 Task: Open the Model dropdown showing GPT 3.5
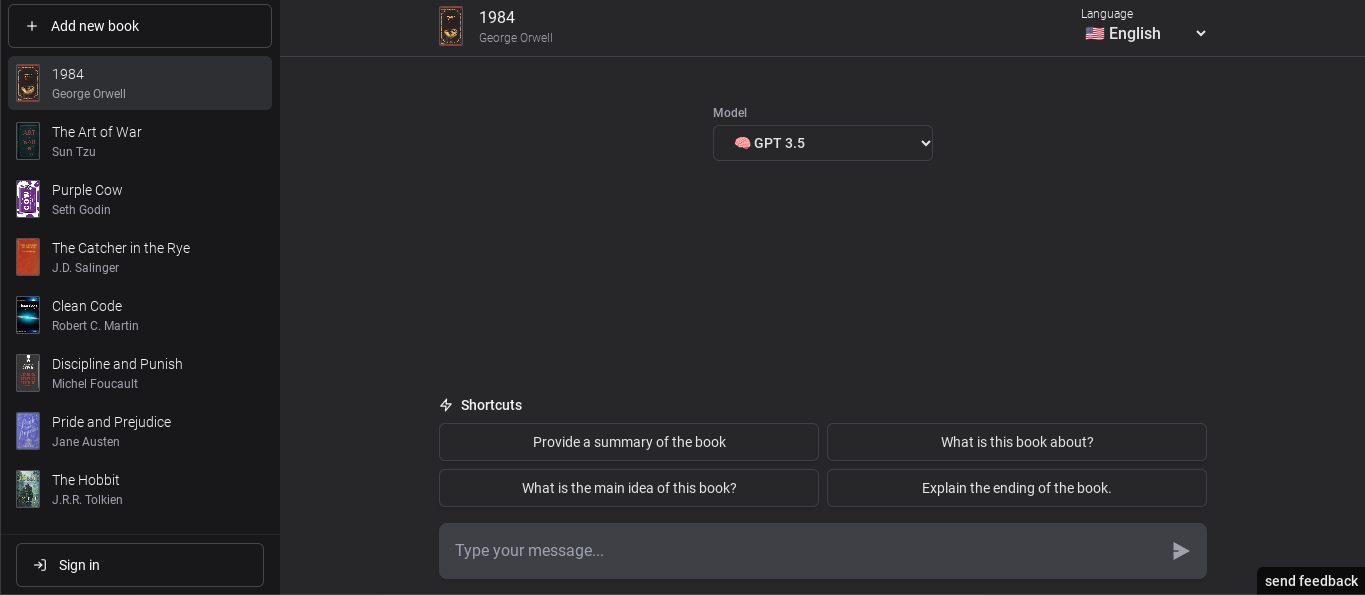(x=822, y=142)
